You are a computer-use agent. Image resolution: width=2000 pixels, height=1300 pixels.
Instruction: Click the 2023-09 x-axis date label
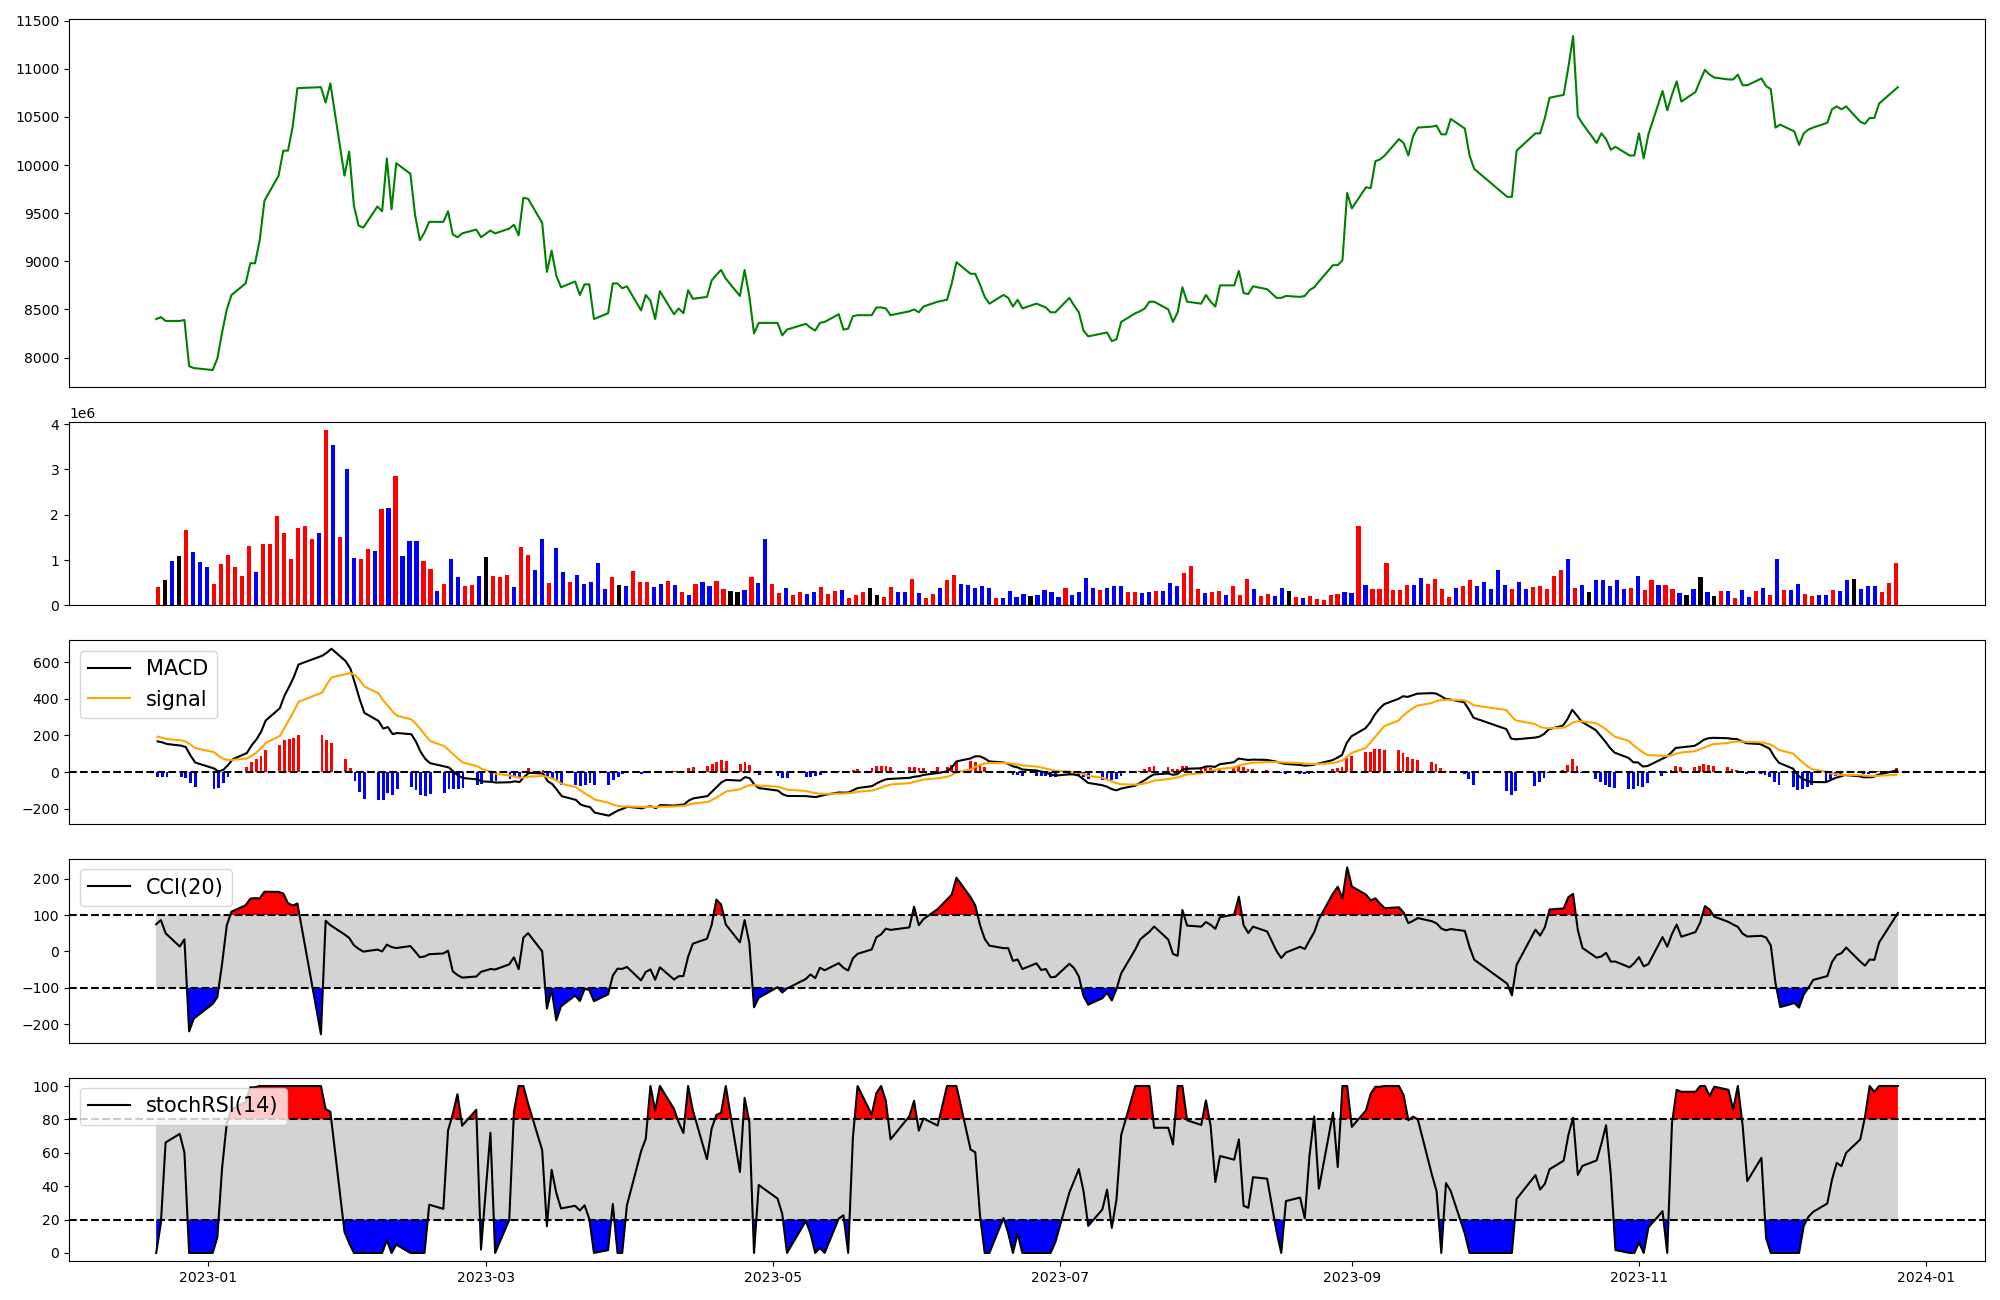point(1352,1277)
